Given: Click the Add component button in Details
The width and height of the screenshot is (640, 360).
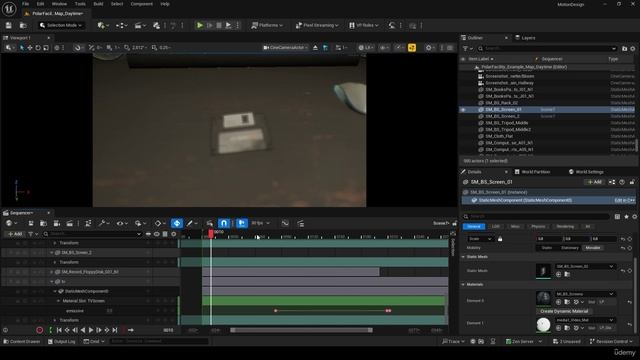Looking at the screenshot, I should pos(594,182).
